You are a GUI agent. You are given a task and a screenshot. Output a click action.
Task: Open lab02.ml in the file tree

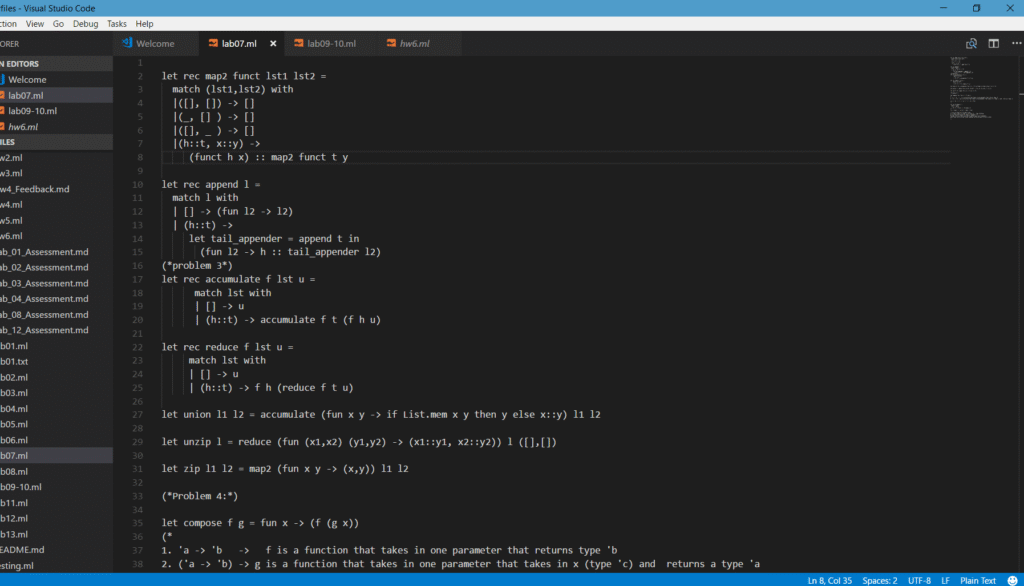click(56, 377)
